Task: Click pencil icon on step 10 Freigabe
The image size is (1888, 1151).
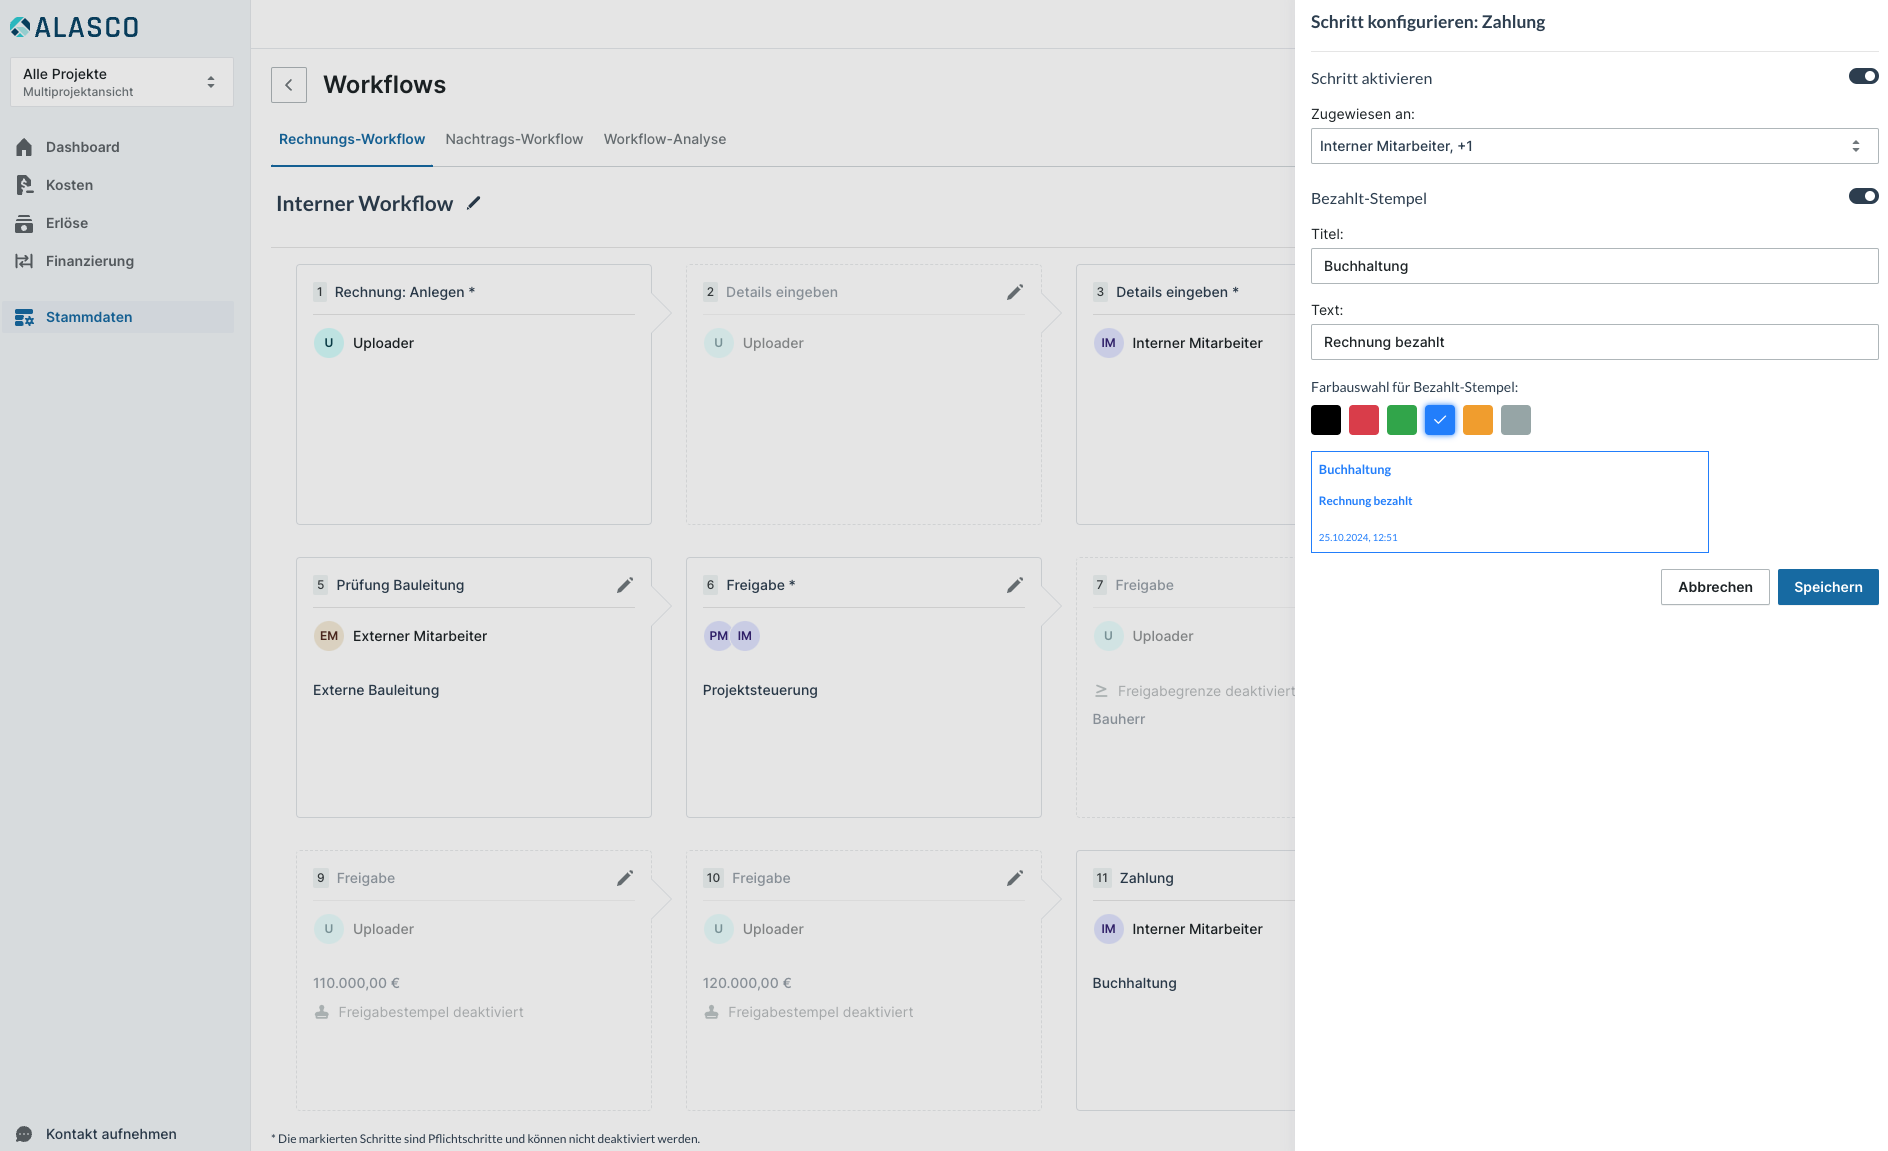Action: (1014, 878)
